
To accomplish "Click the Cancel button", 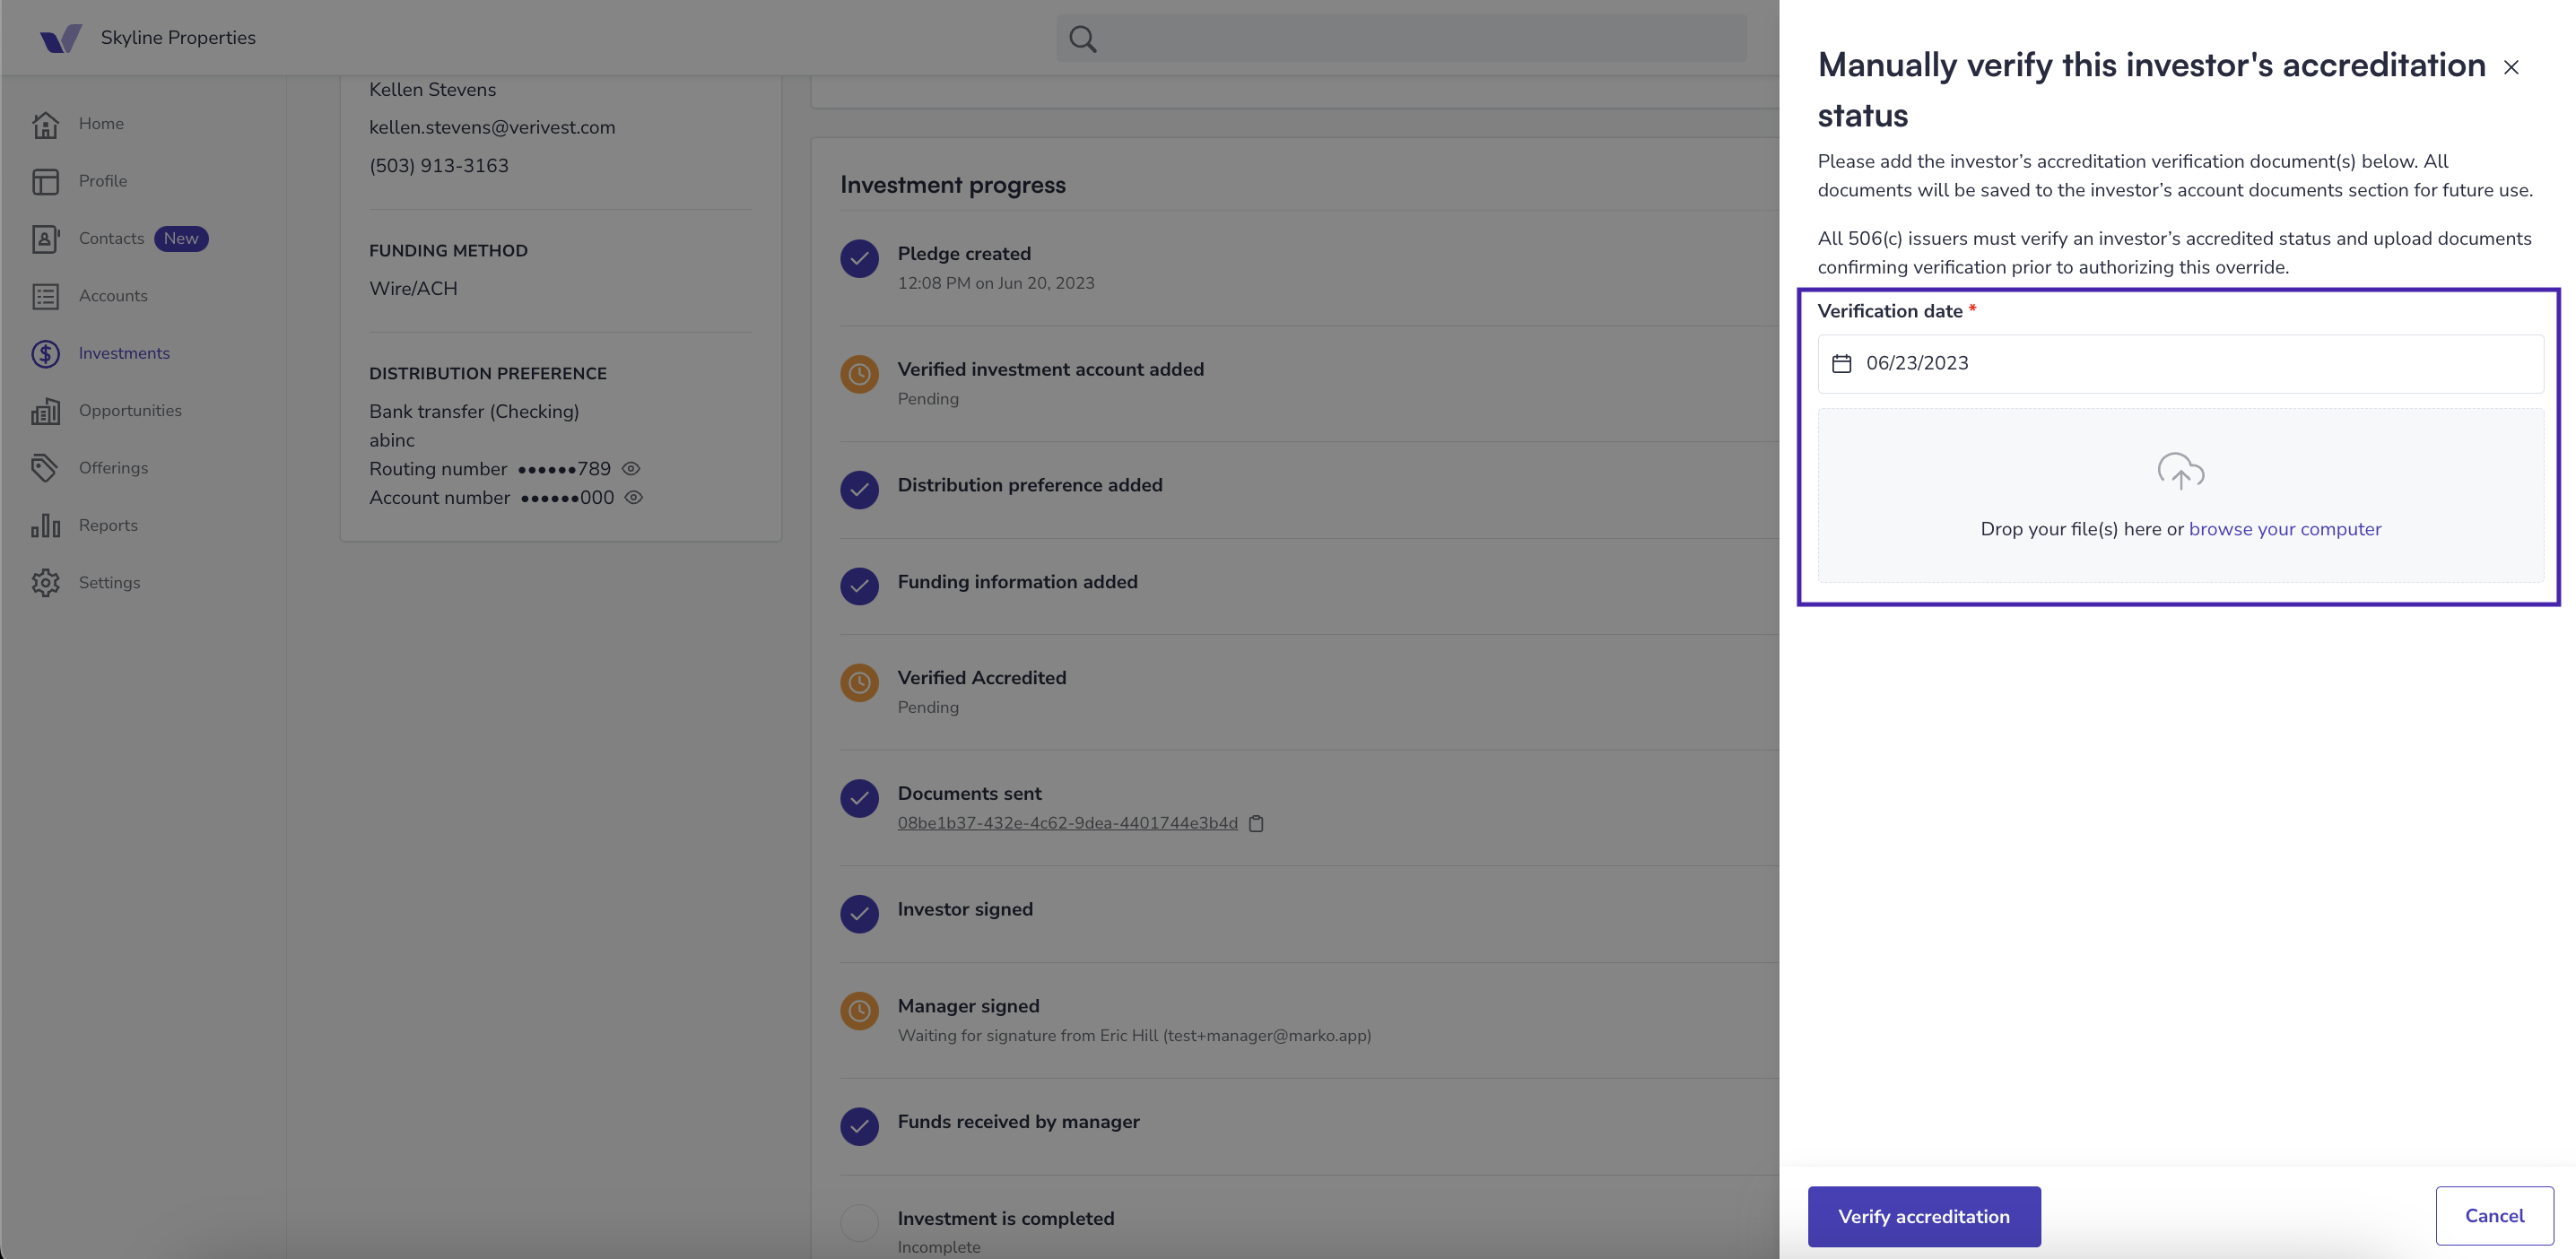I will click(2494, 1216).
